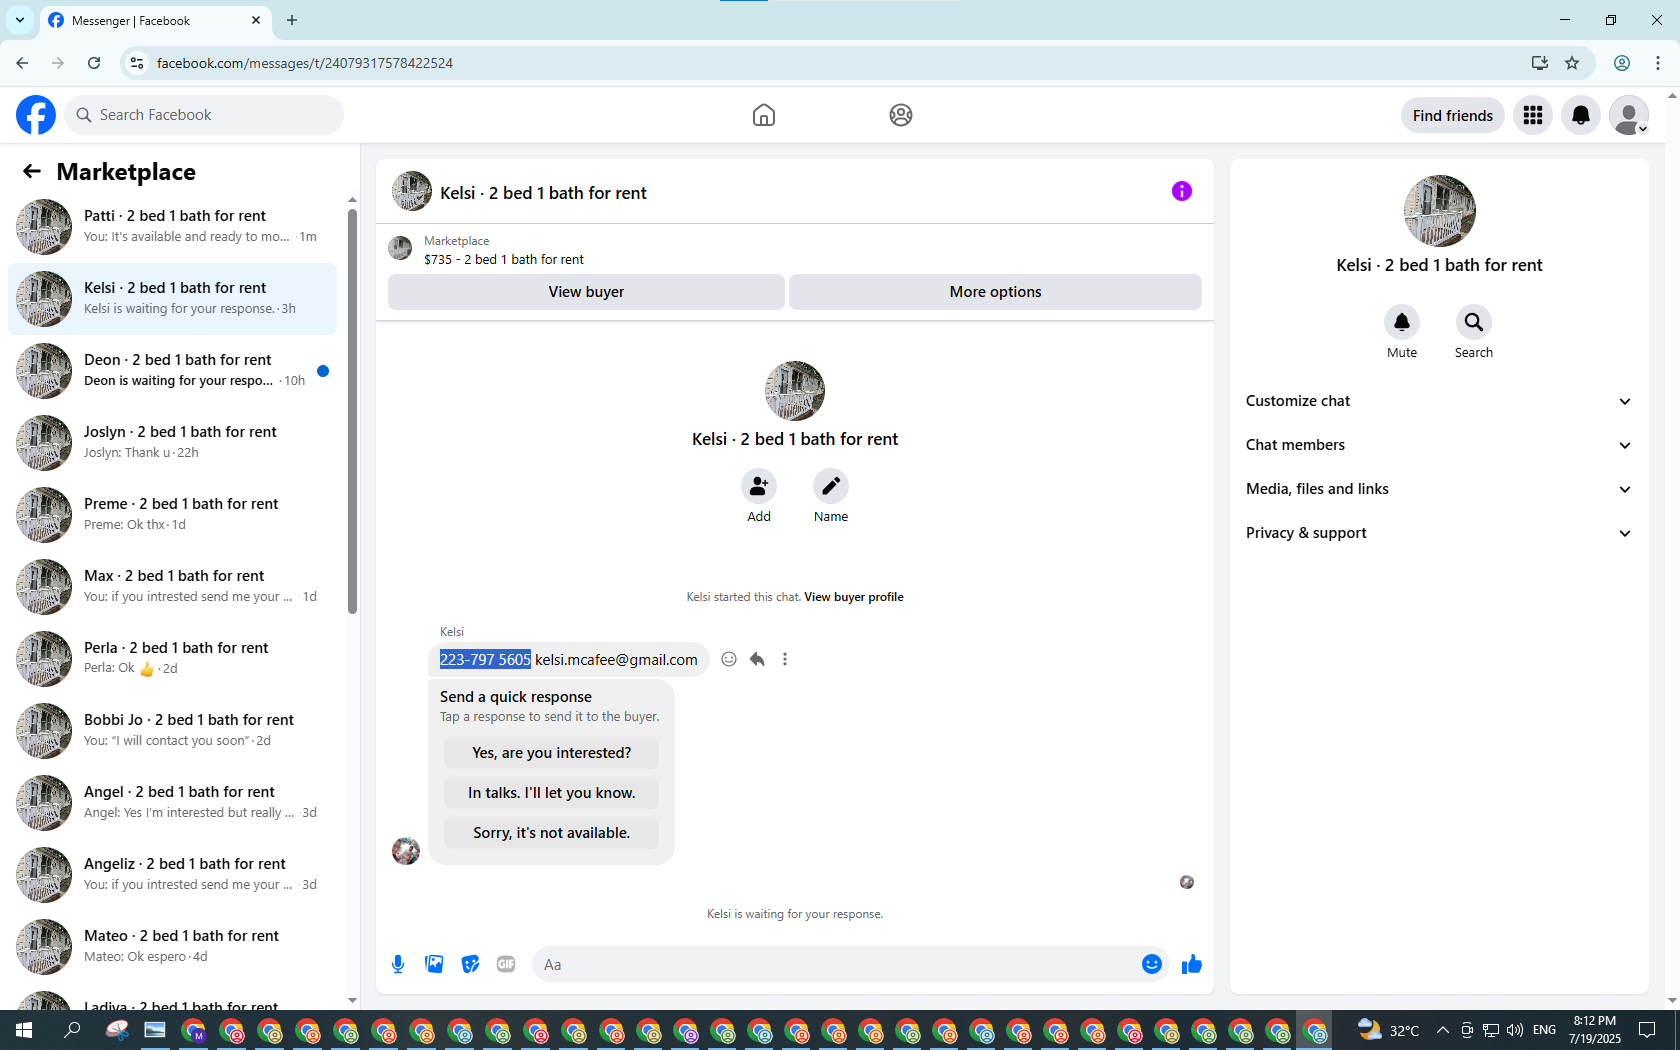This screenshot has height=1050, width=1680.
Task: Reload the browser page
Action: [x=94, y=63]
